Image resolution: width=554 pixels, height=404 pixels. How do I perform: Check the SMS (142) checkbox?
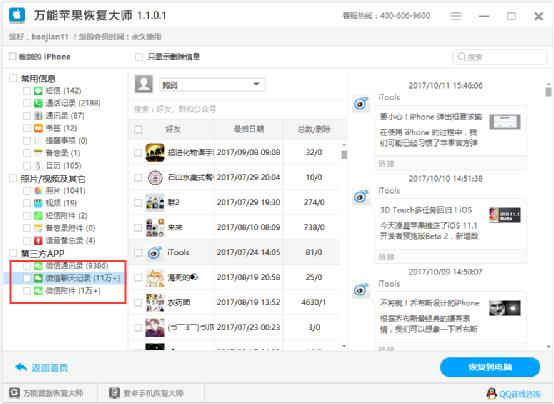(27, 91)
